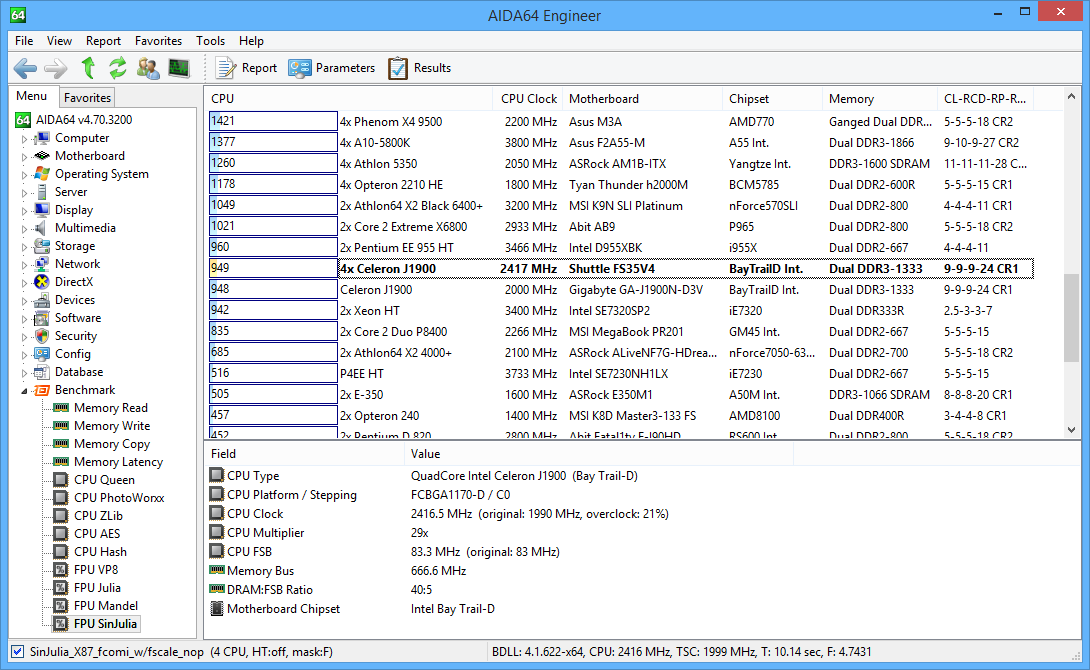Expand the Computer tree node
1090x670 pixels.
pos(24,139)
